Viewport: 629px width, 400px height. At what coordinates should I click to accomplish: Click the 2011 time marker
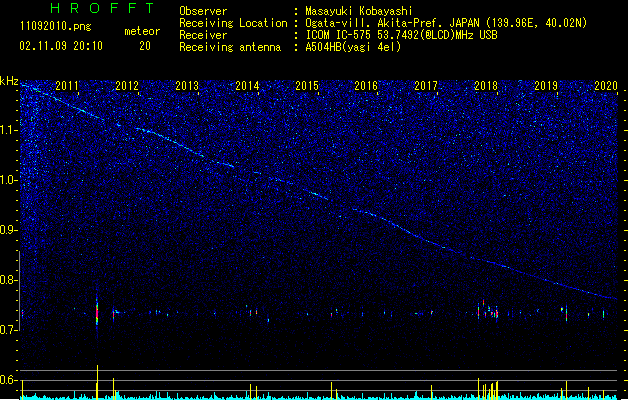tap(67, 85)
